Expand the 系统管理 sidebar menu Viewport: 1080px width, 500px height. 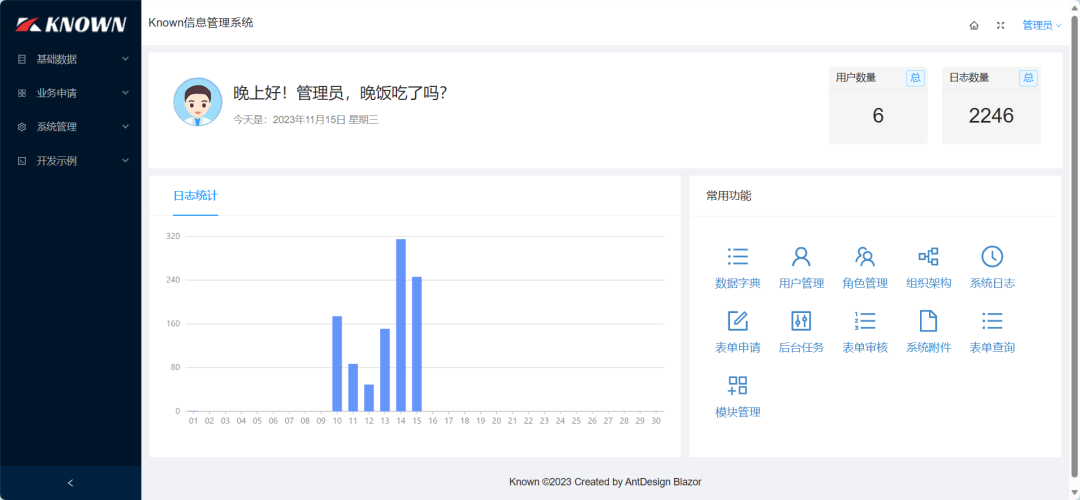coord(70,127)
